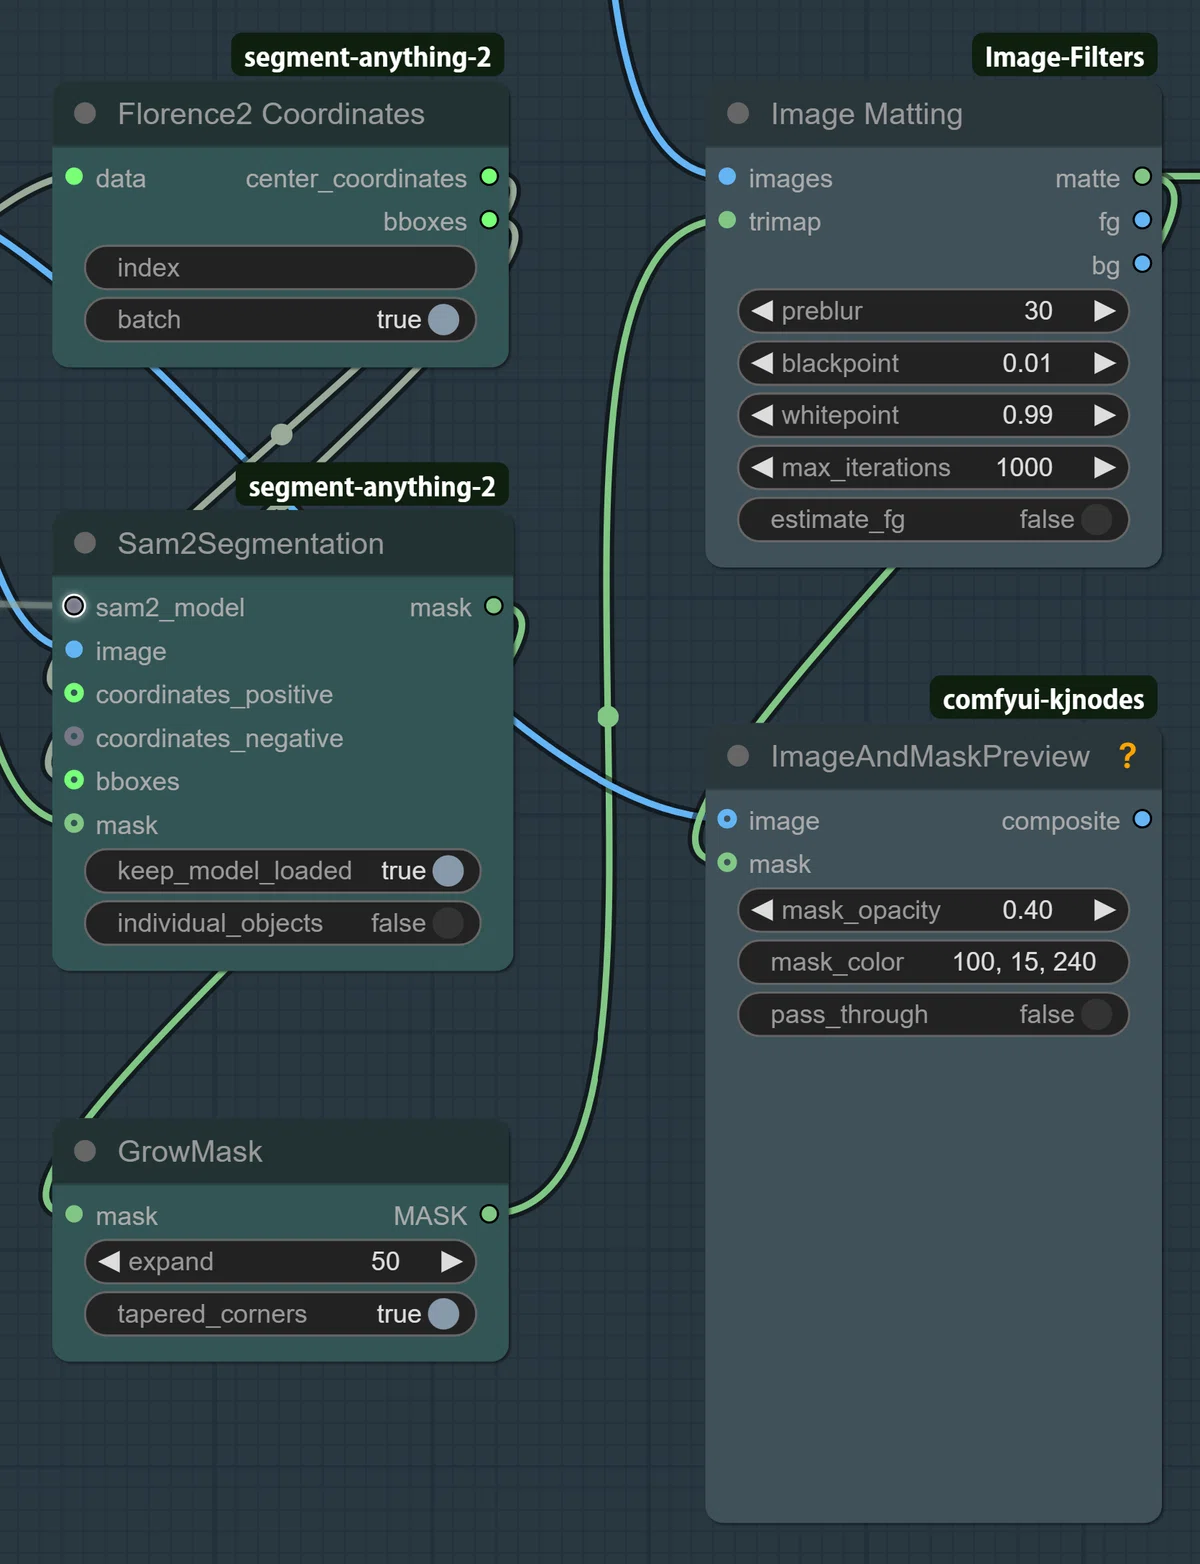Collapse the Florence2 Coordinates node using its dot
Image resolution: width=1200 pixels, height=1564 pixels.
coord(85,114)
